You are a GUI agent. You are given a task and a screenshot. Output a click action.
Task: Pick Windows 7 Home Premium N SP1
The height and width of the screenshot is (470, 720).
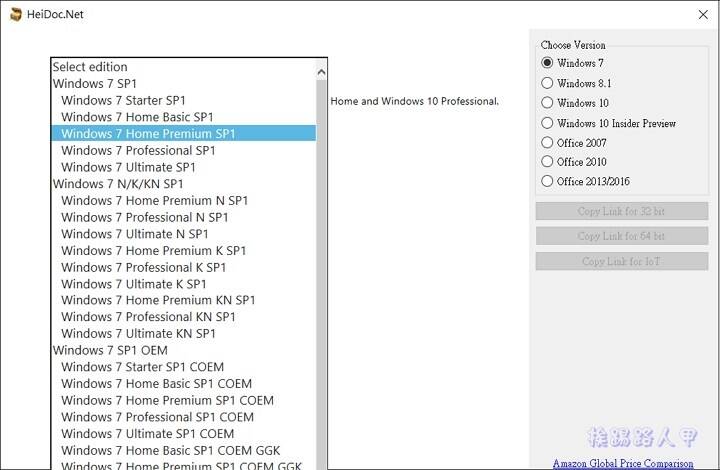point(184,201)
